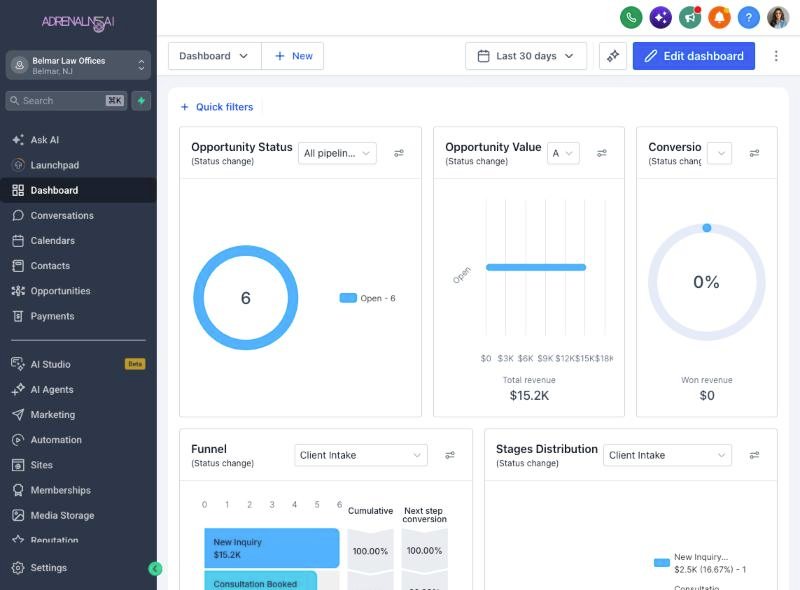The image size is (800, 590).
Task: Add Quick filters
Action: click(x=217, y=107)
